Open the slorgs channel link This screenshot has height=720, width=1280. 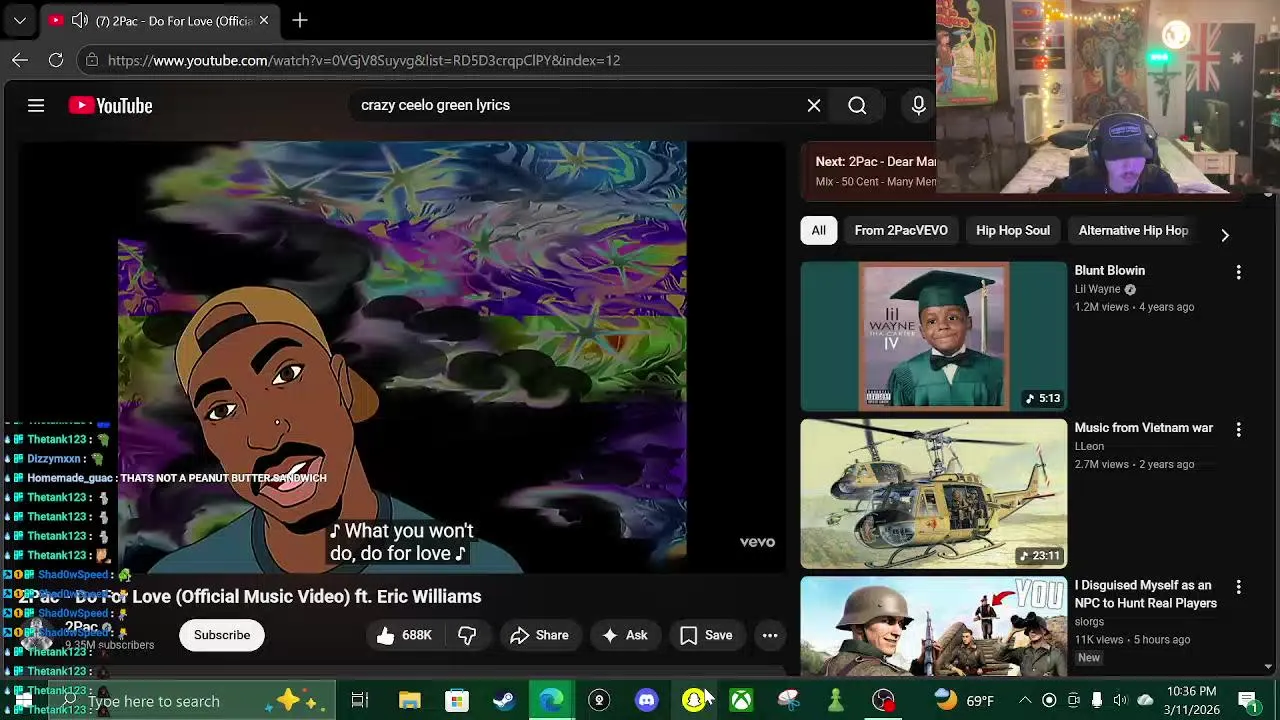tap(1089, 621)
